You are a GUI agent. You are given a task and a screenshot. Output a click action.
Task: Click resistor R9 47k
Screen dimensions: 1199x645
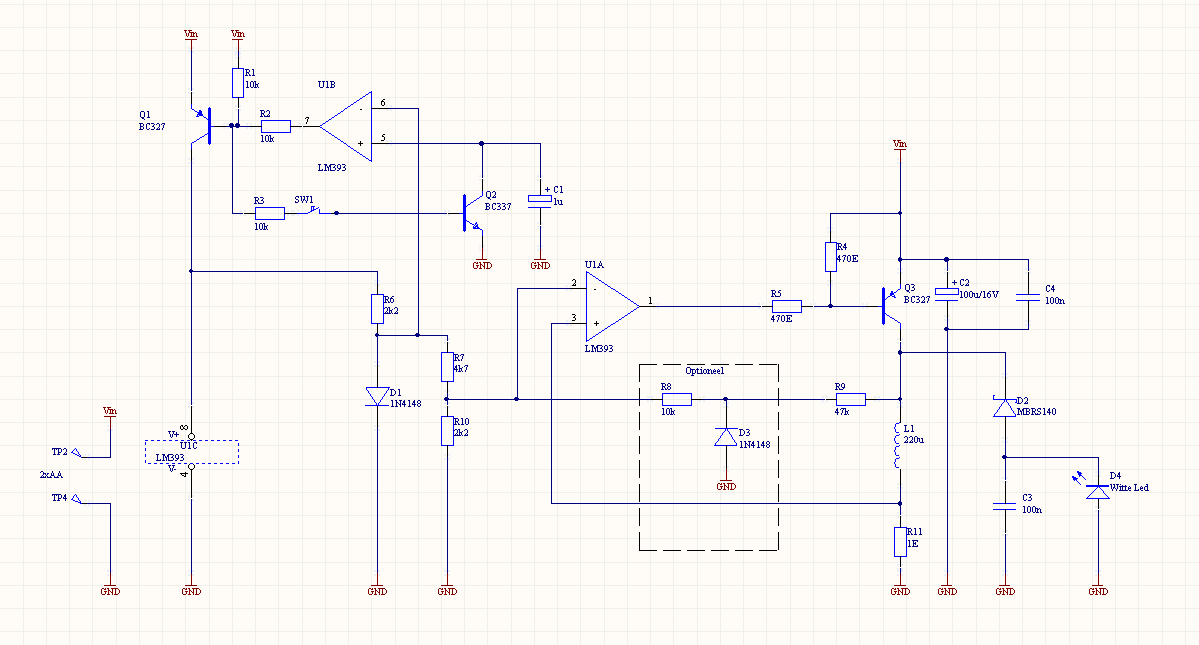850,399
